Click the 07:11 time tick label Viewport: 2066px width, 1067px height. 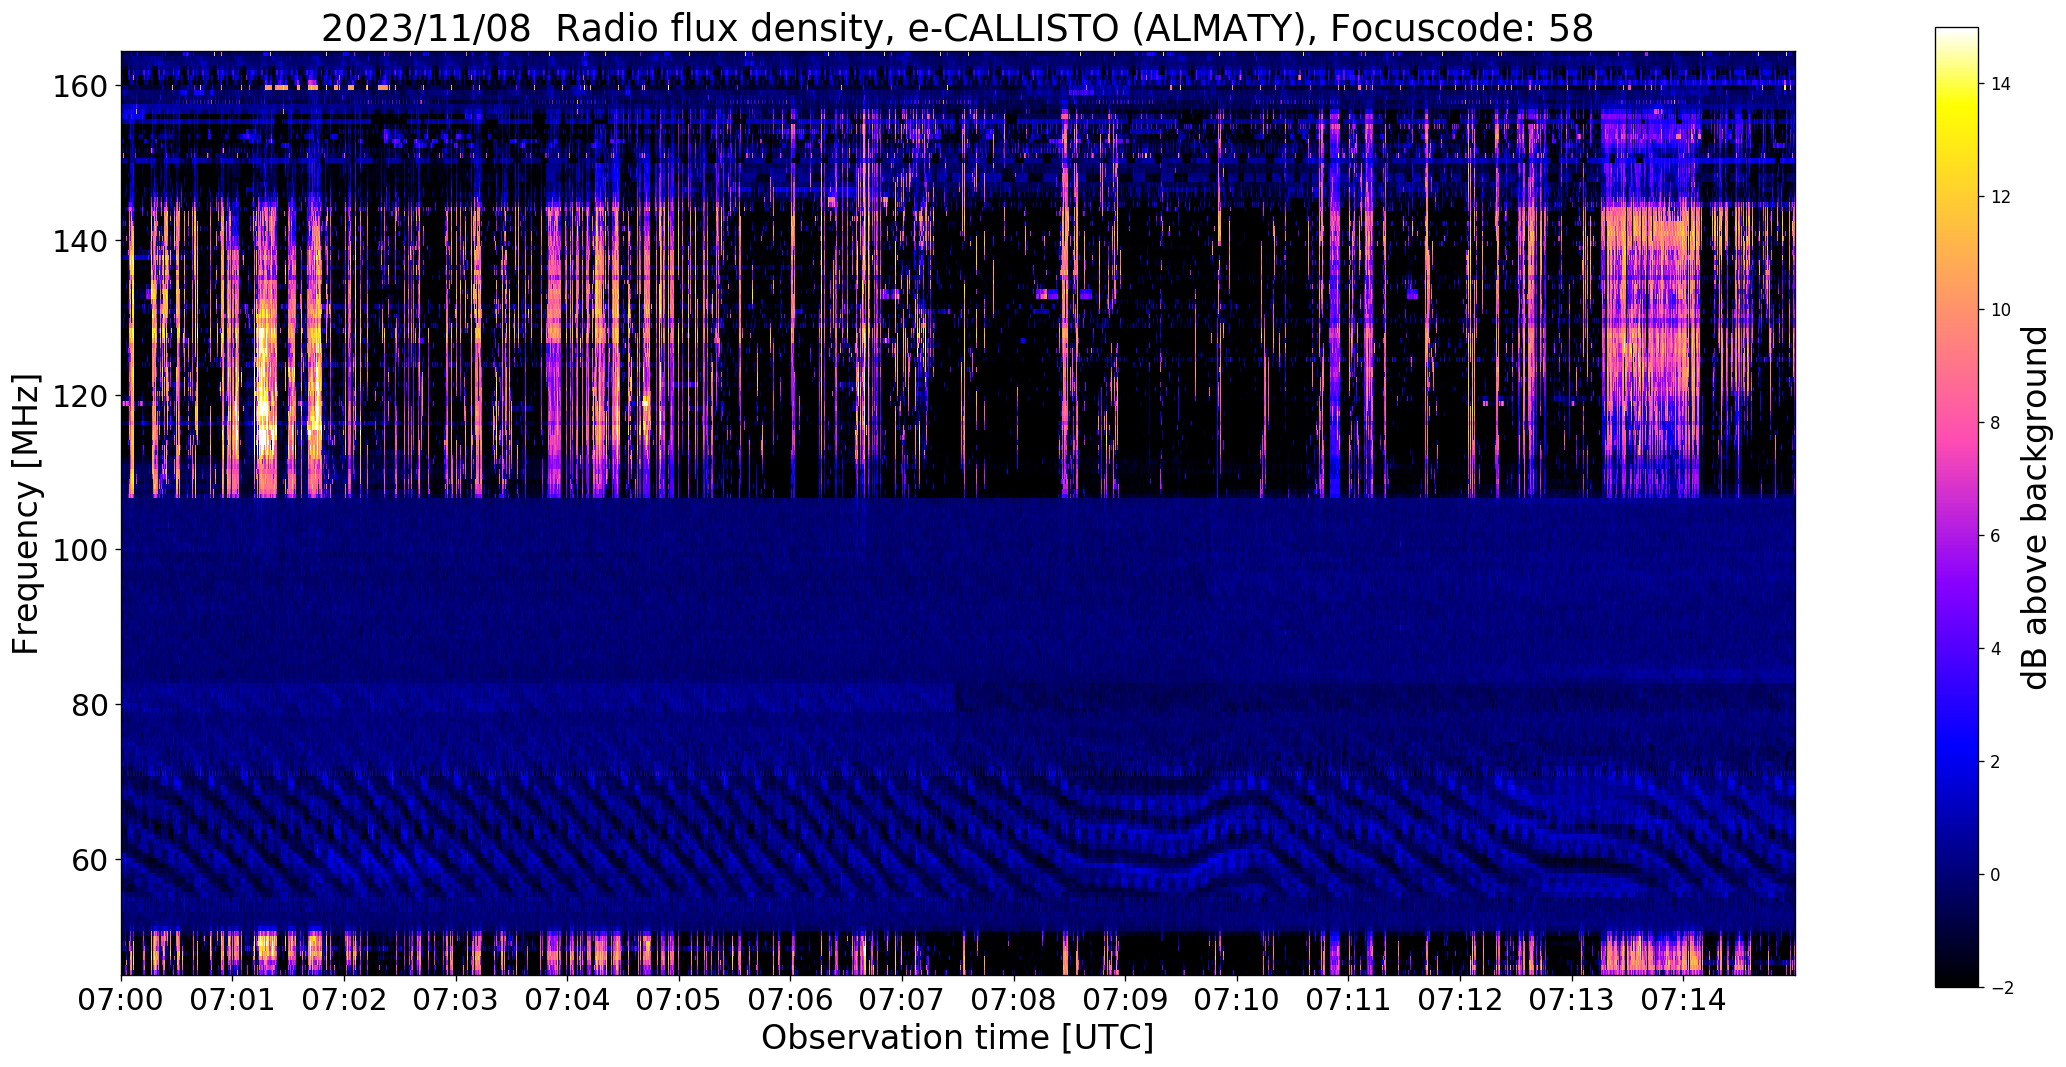(x=1349, y=999)
